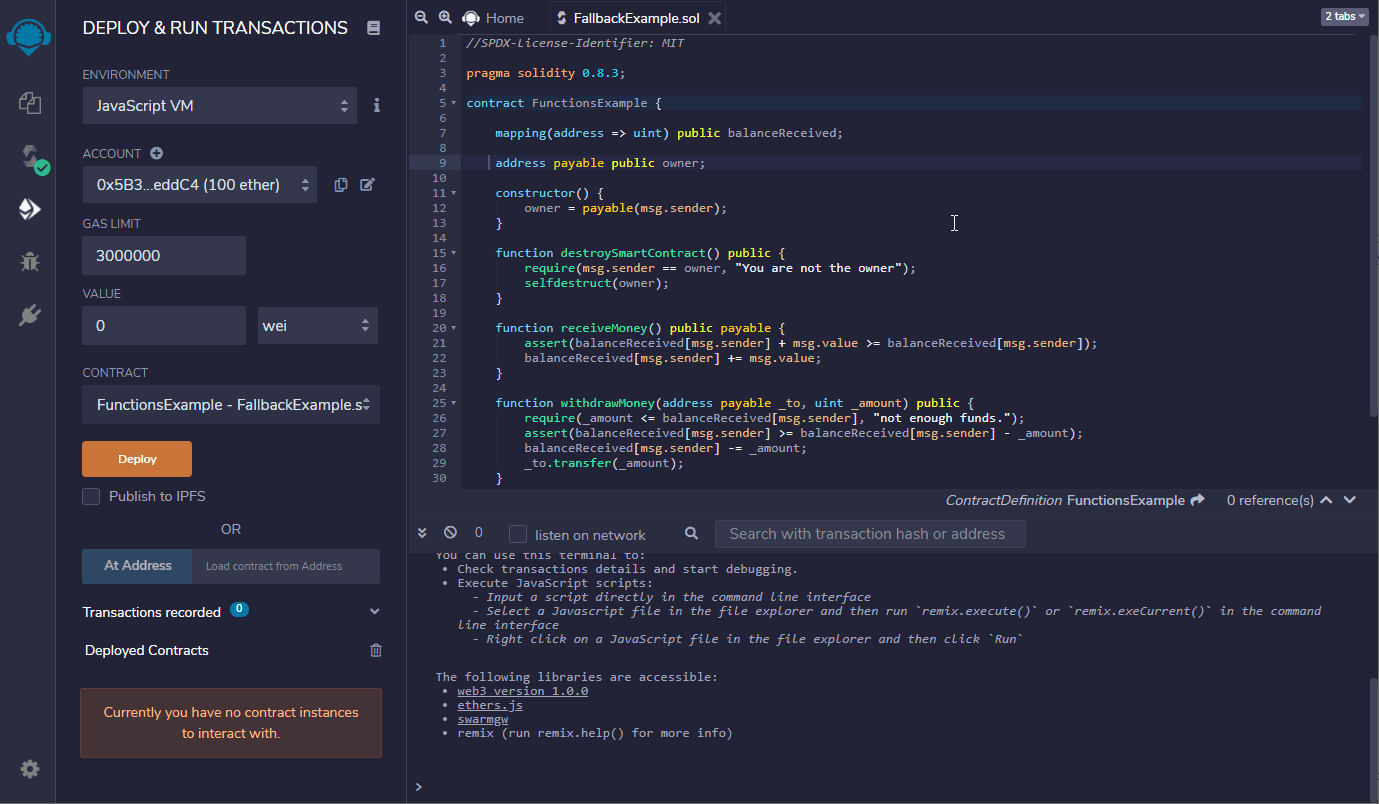Image resolution: width=1379 pixels, height=804 pixels.
Task: Open documentation icon next to panel title
Action: (x=374, y=28)
